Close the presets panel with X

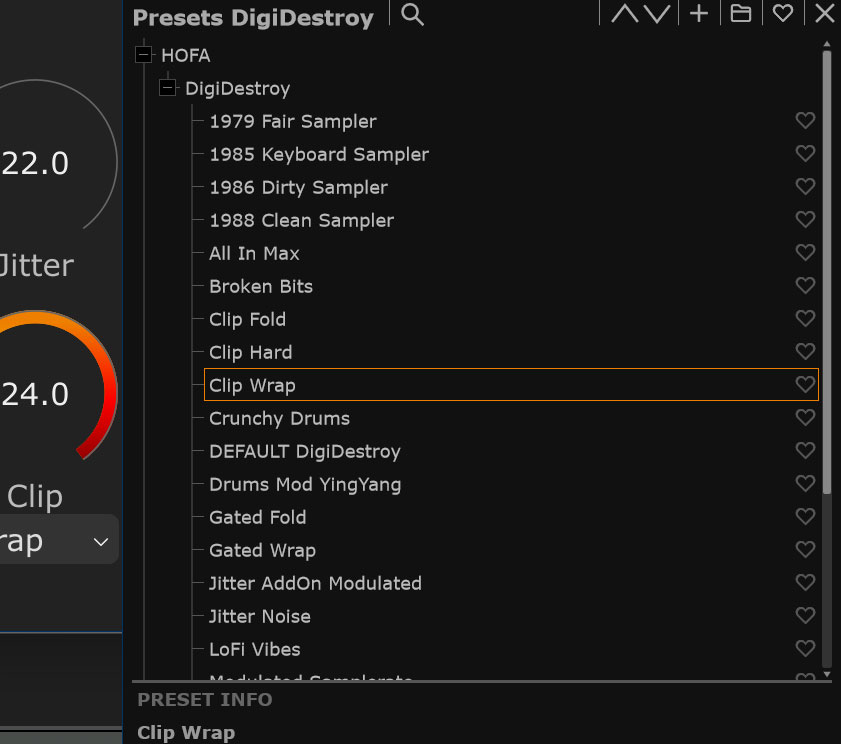[x=824, y=13]
